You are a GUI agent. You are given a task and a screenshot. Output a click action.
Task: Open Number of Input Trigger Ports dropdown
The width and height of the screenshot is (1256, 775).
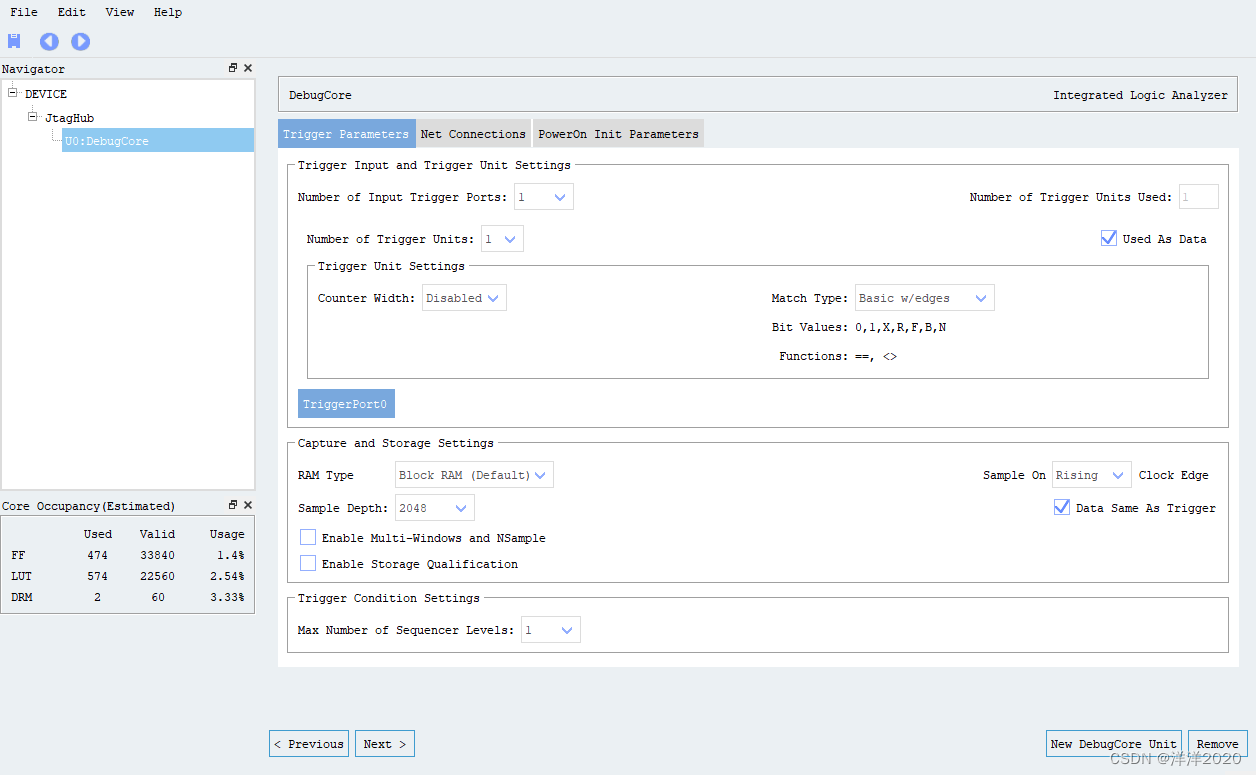click(544, 197)
